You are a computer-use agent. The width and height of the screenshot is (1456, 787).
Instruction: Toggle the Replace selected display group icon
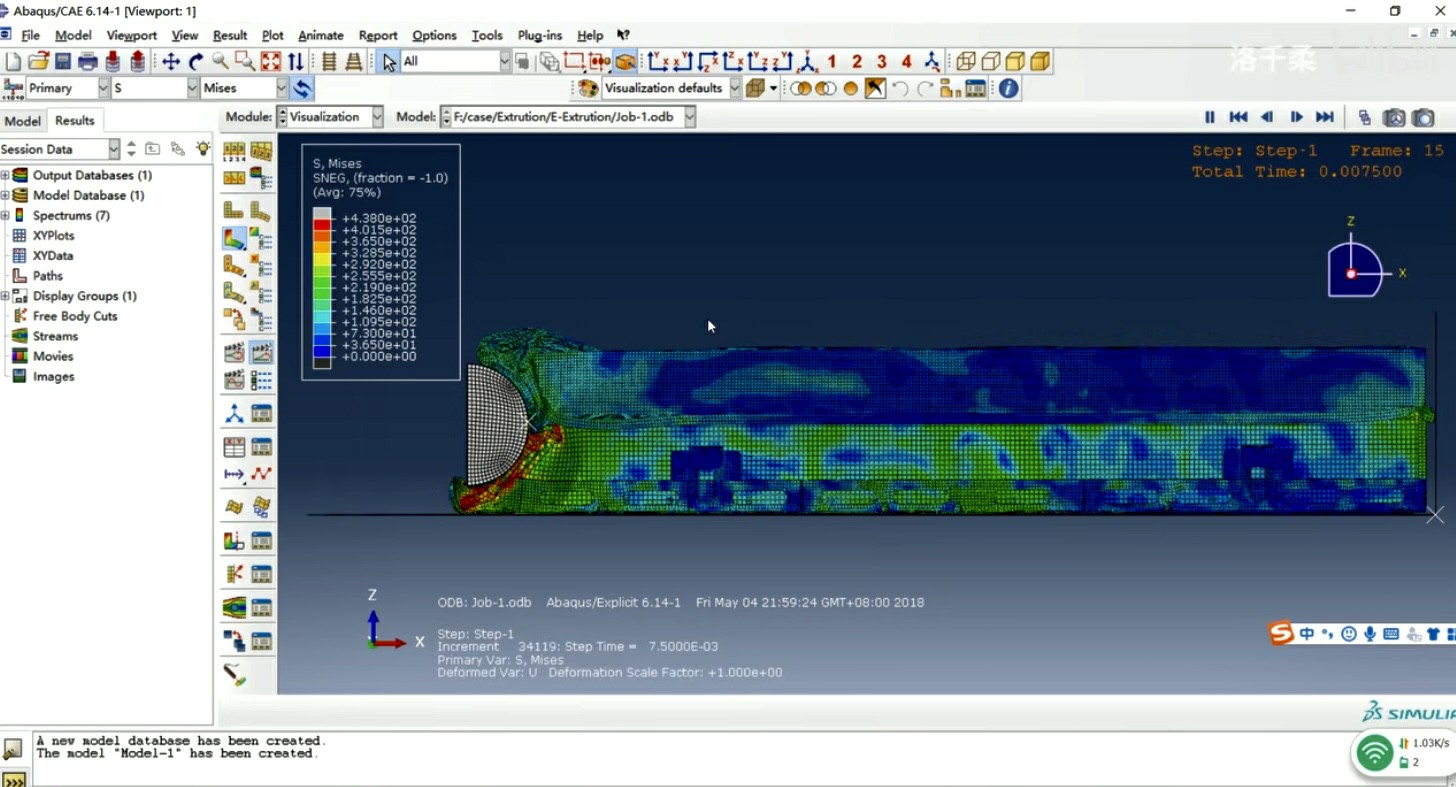[800, 89]
